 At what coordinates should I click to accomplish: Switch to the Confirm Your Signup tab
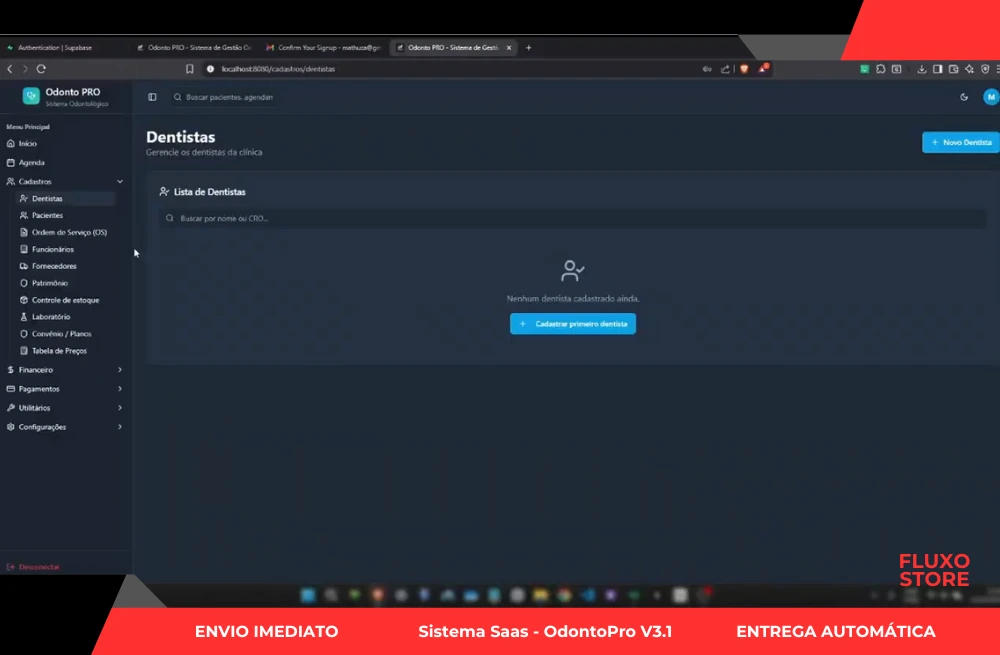[322, 47]
